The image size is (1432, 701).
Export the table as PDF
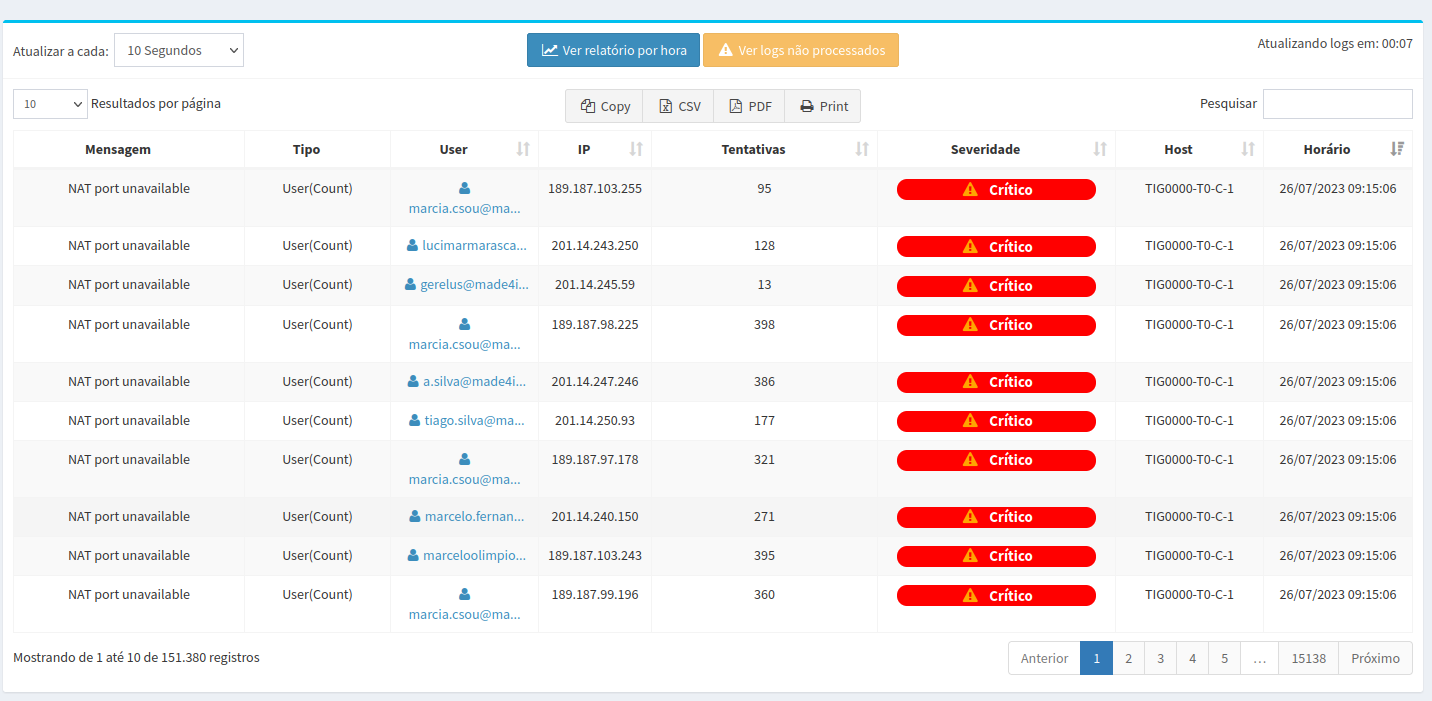pyautogui.click(x=749, y=106)
